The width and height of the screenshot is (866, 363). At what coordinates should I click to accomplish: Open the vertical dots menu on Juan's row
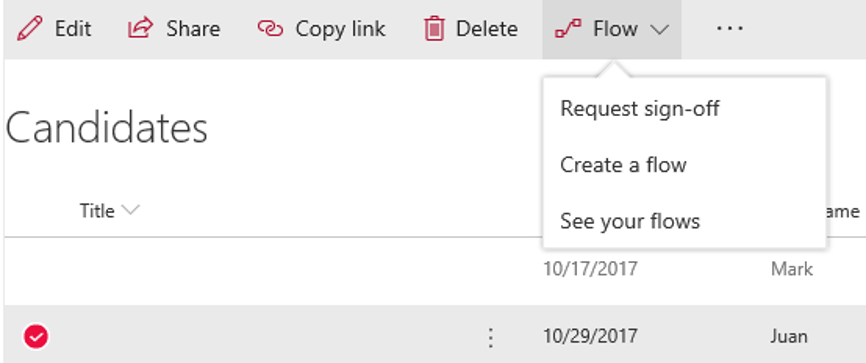pyautogui.click(x=490, y=337)
